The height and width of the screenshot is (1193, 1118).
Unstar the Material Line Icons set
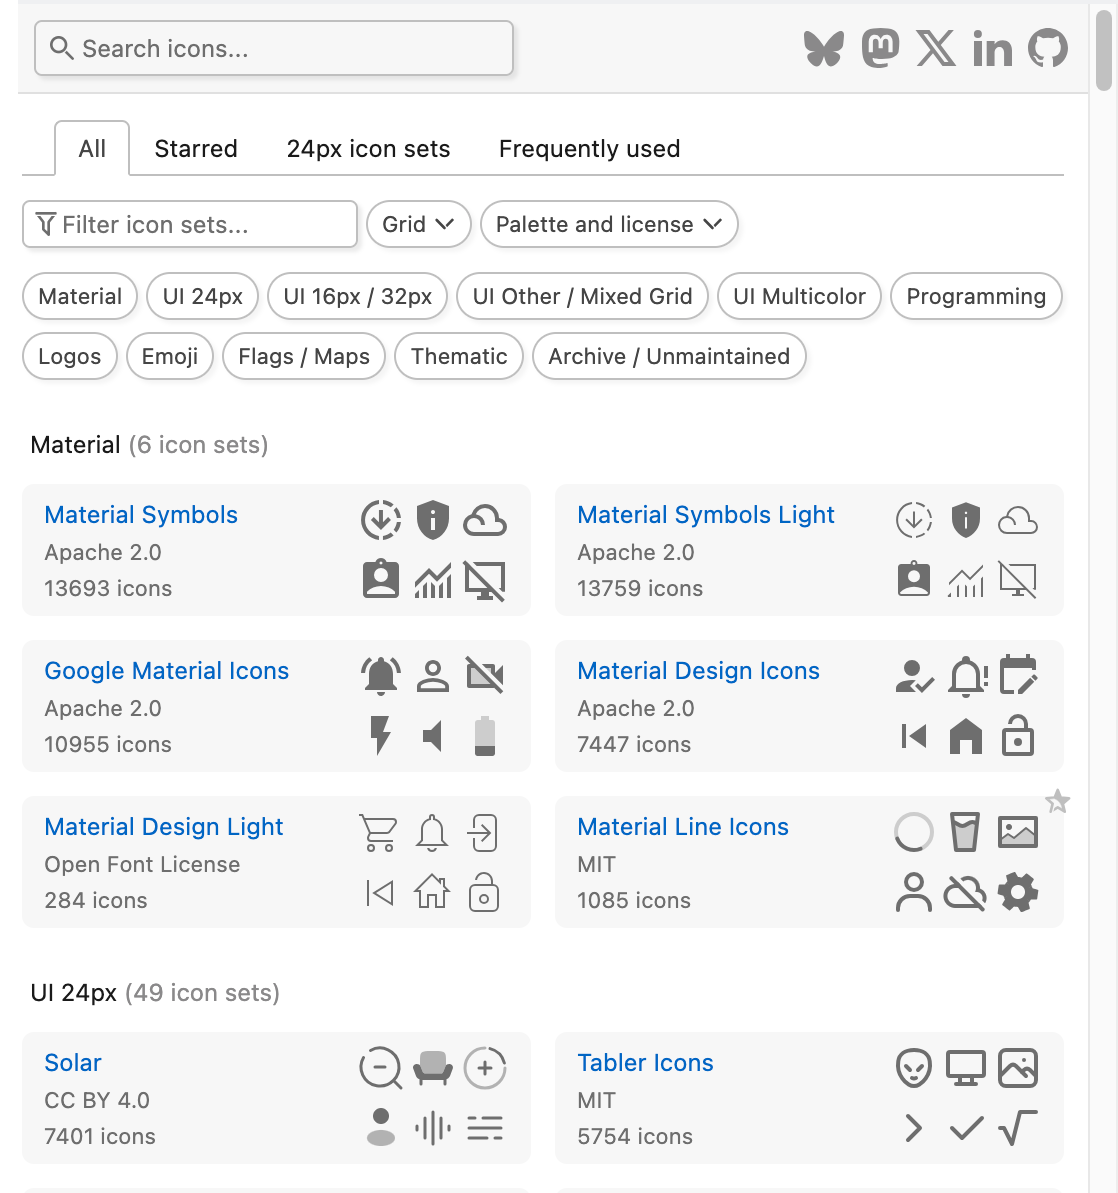1058,801
